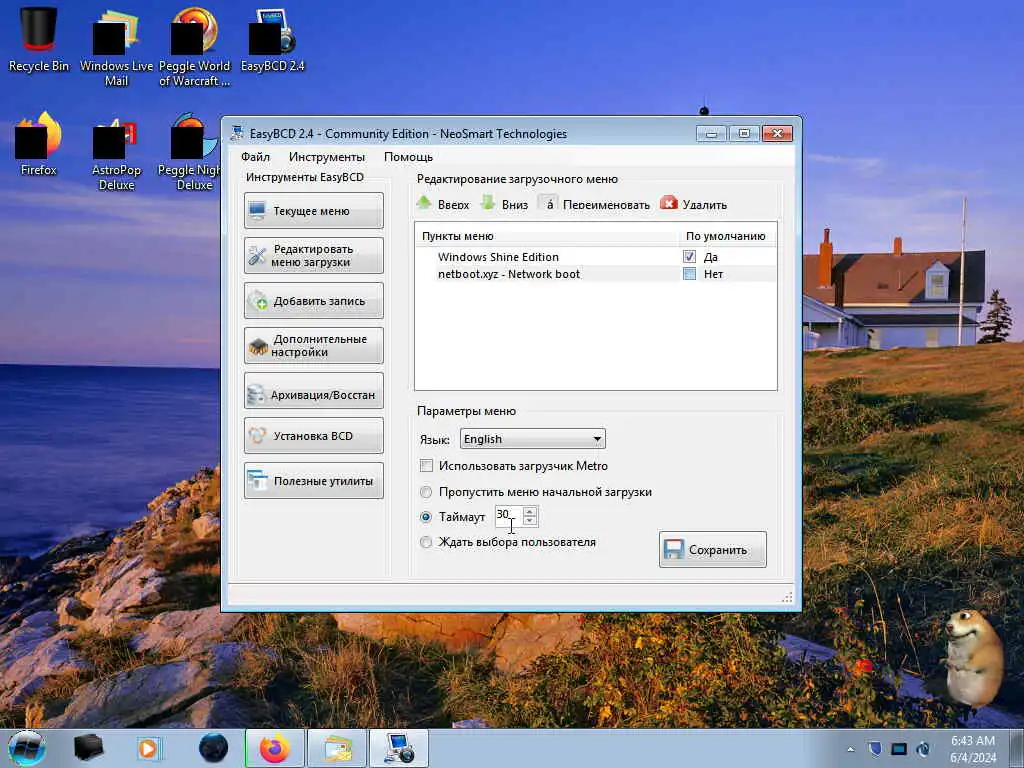Decrease the timeout value stepper
Viewport: 1024px width, 768px height.
[x=530, y=521]
